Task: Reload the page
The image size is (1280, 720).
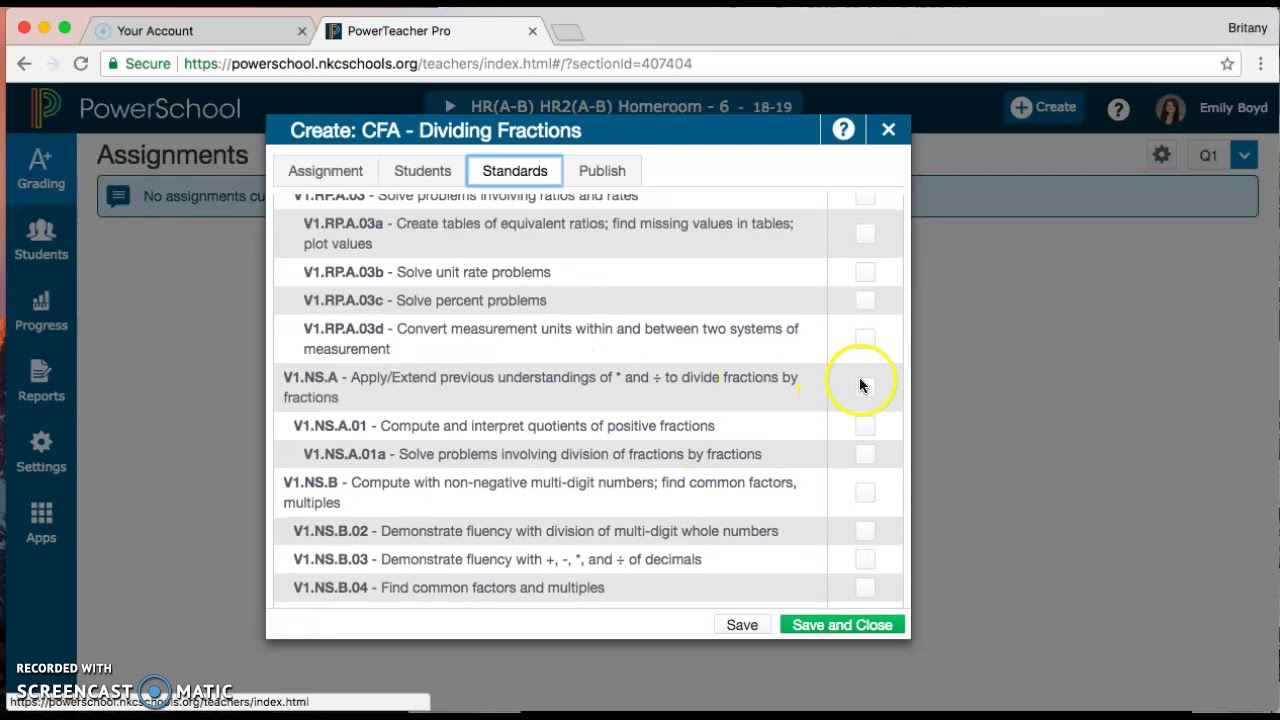Action: coord(81,63)
